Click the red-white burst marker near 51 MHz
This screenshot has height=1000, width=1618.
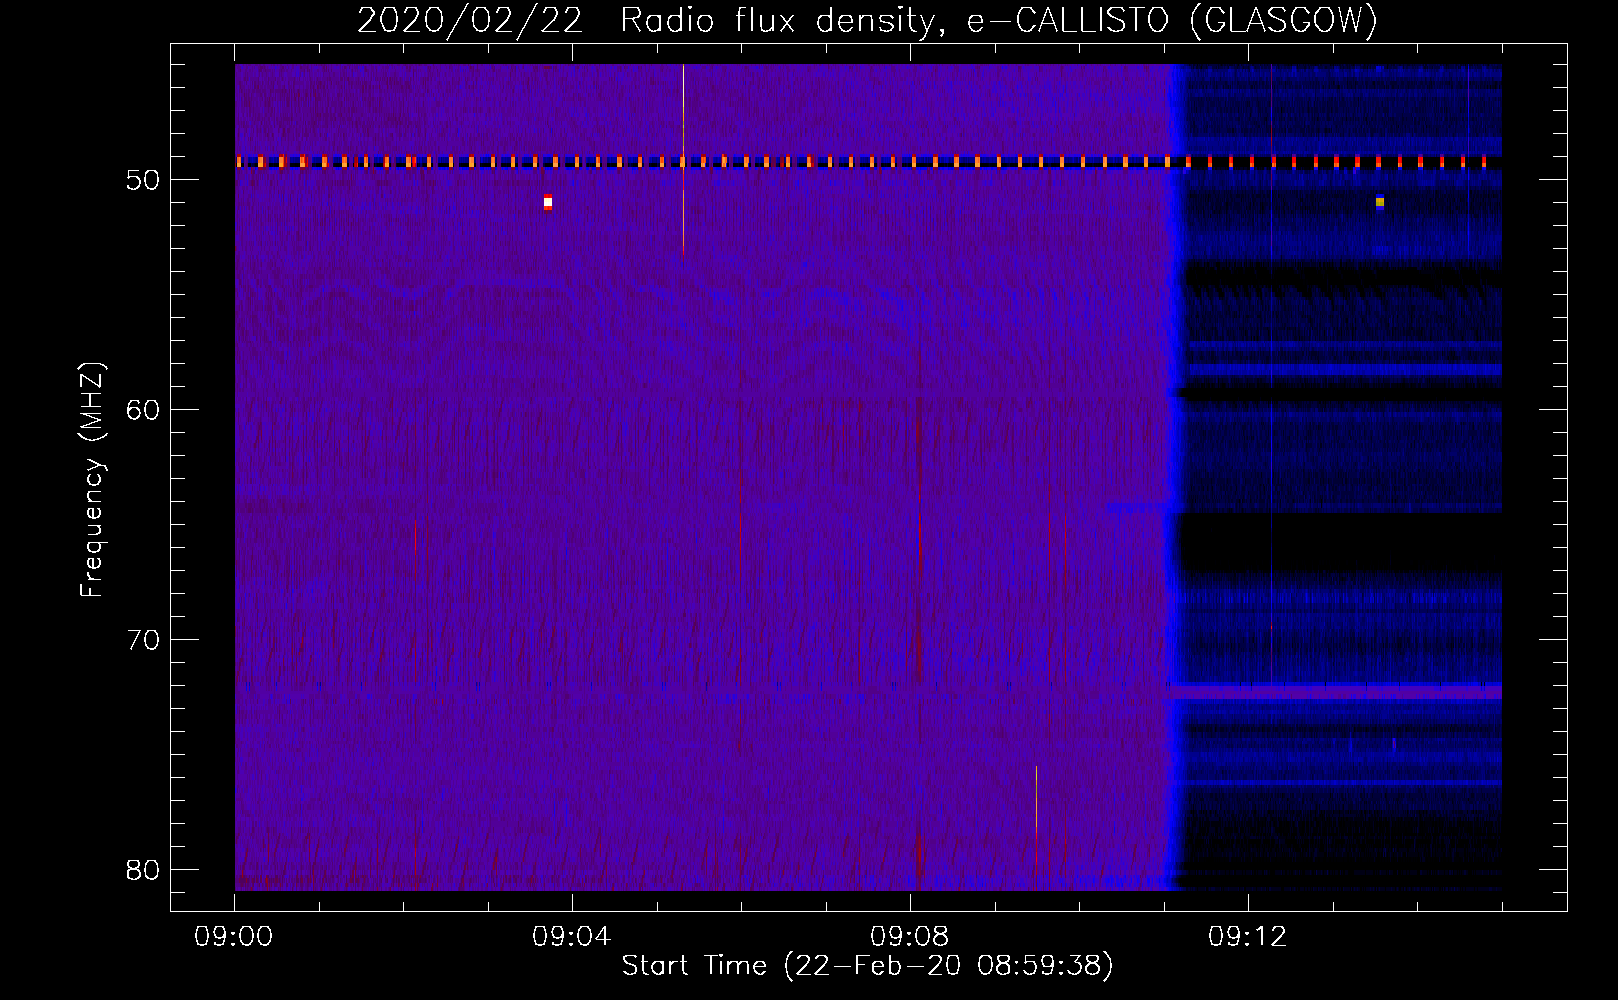pyautogui.click(x=548, y=202)
